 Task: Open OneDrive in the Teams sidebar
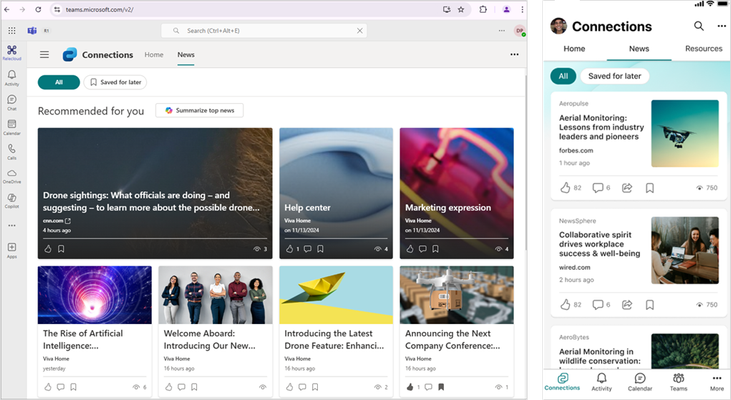(12, 176)
